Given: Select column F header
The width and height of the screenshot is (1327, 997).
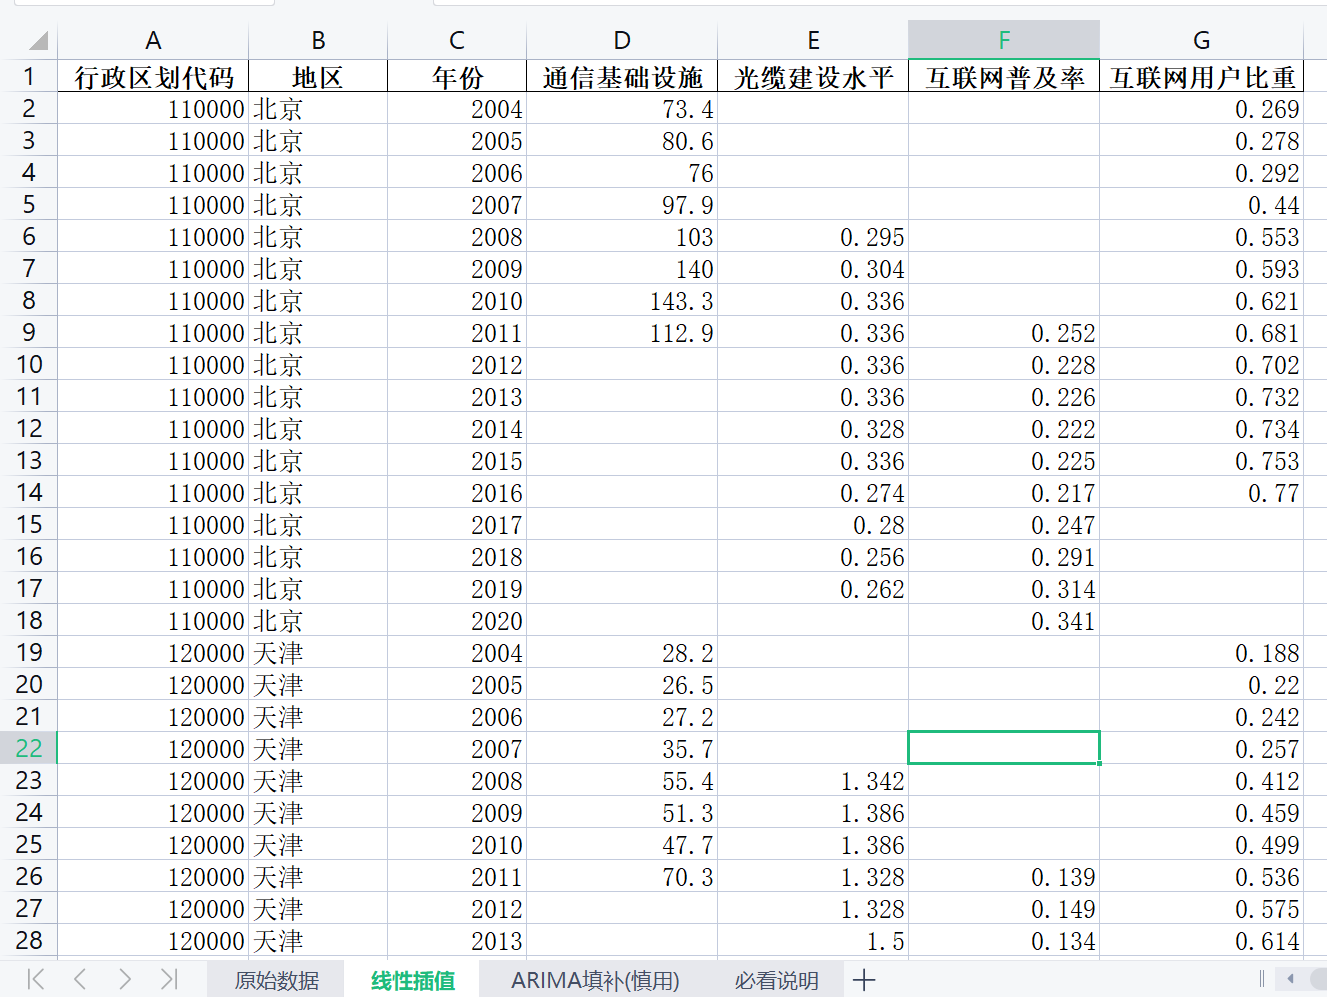Looking at the screenshot, I should coord(1004,40).
